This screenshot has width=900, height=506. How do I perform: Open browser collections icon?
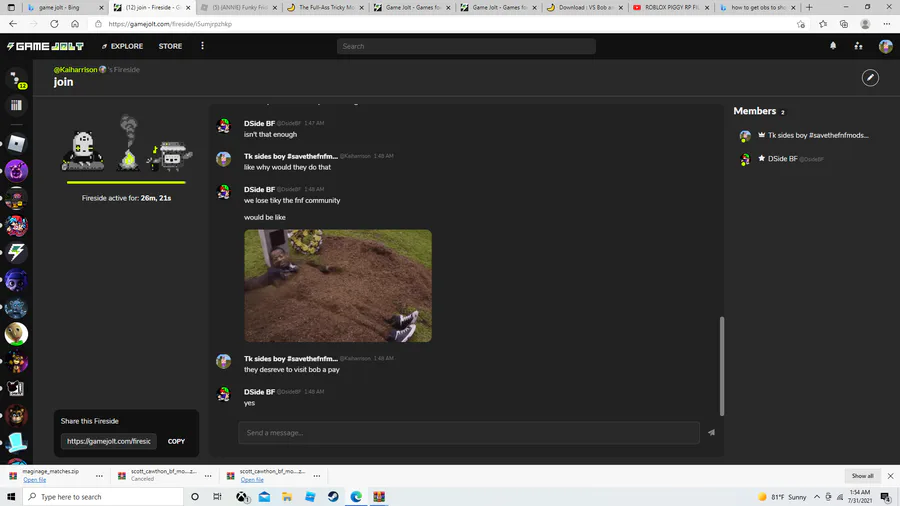point(844,24)
